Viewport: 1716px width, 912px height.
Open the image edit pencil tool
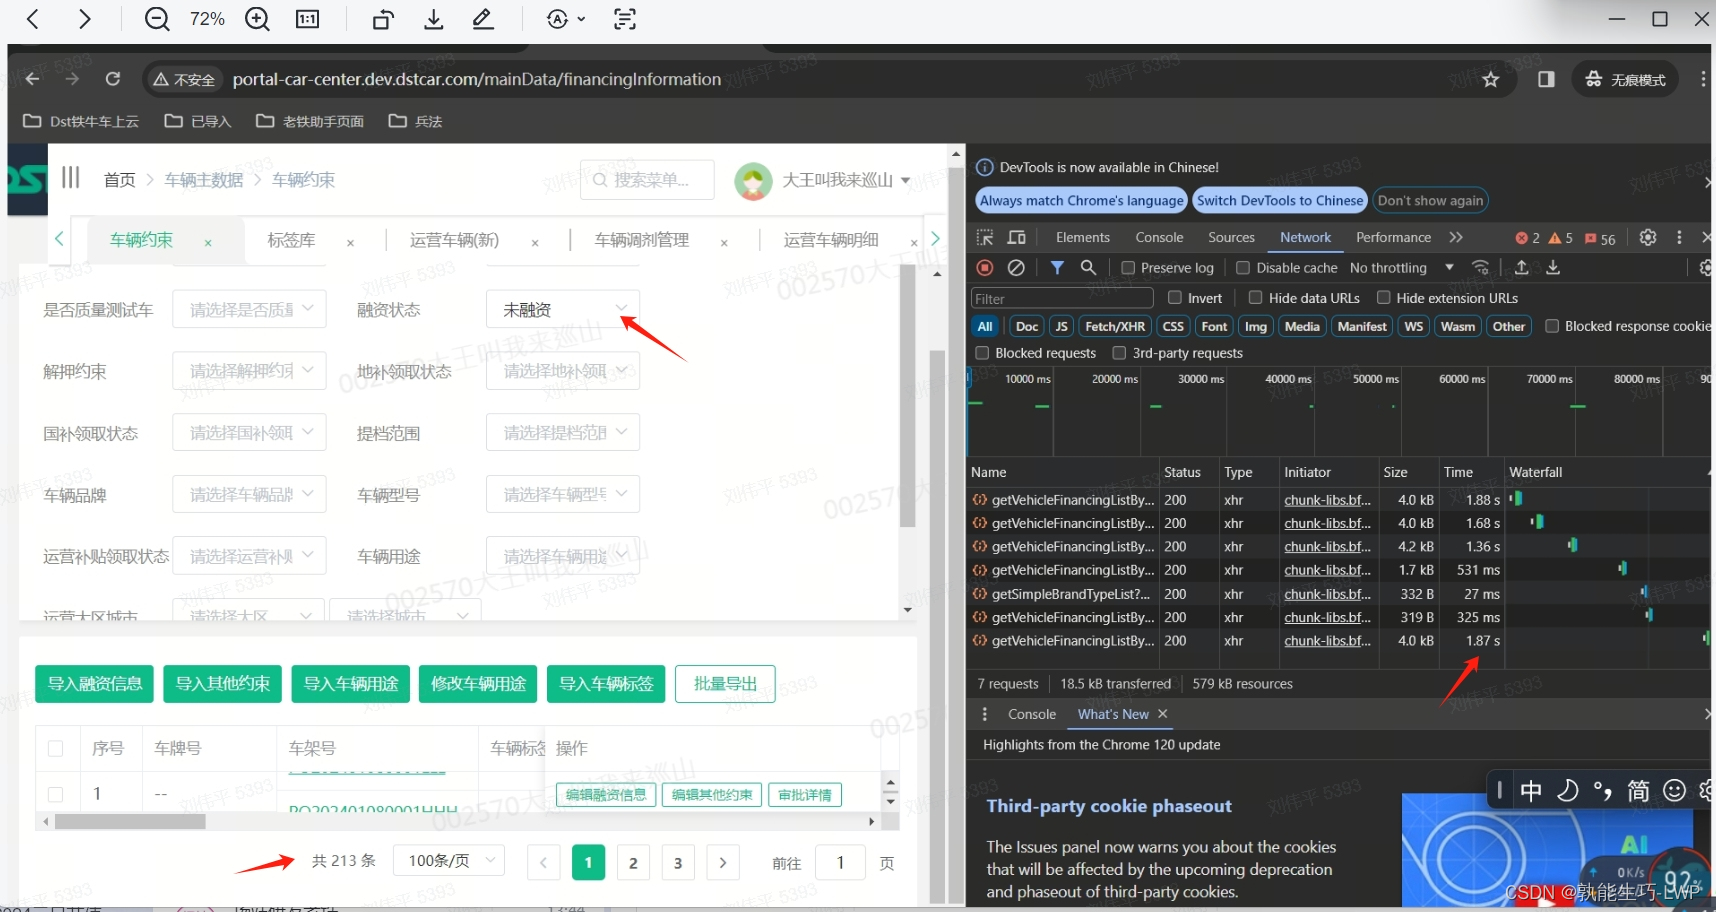[x=484, y=19]
